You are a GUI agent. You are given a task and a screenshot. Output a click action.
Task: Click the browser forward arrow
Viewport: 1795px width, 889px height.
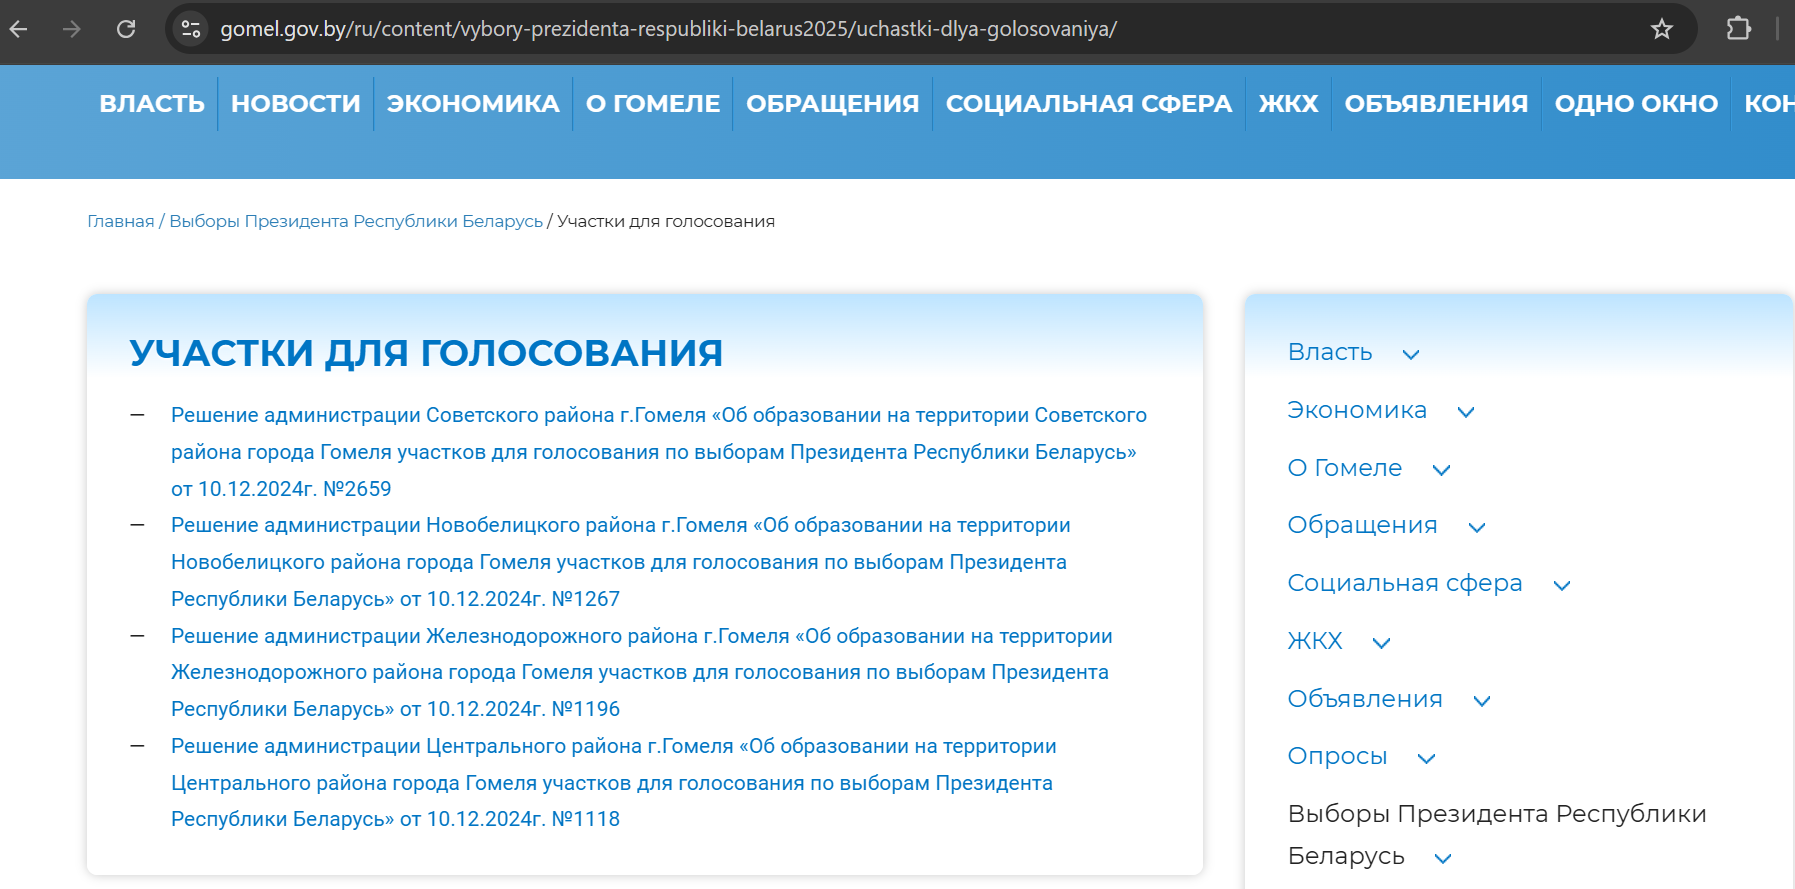tap(71, 29)
